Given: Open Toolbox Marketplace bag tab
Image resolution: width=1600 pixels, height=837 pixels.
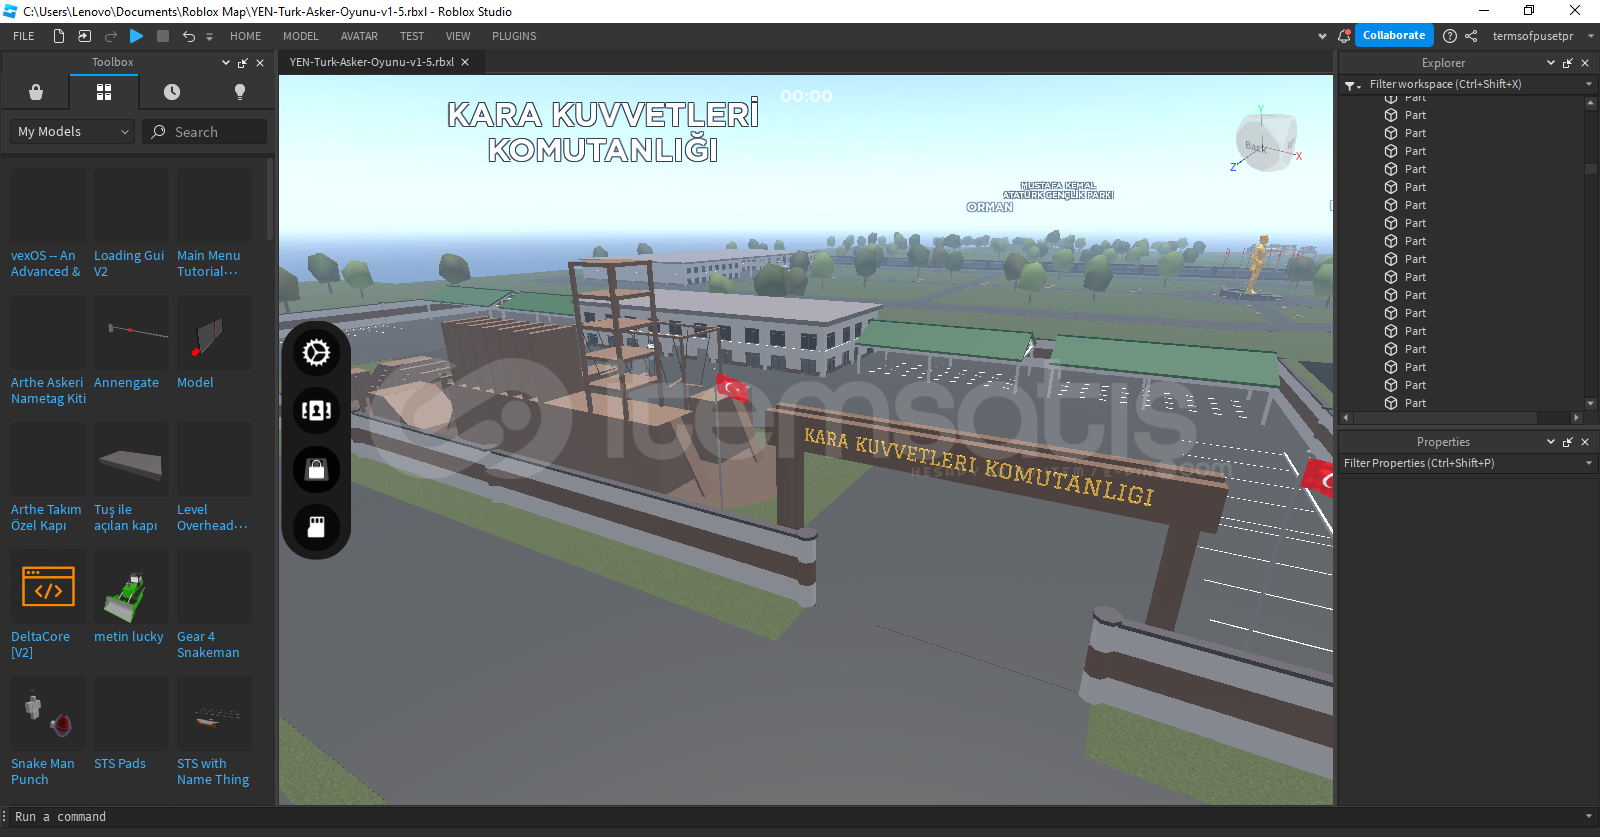Looking at the screenshot, I should [36, 92].
